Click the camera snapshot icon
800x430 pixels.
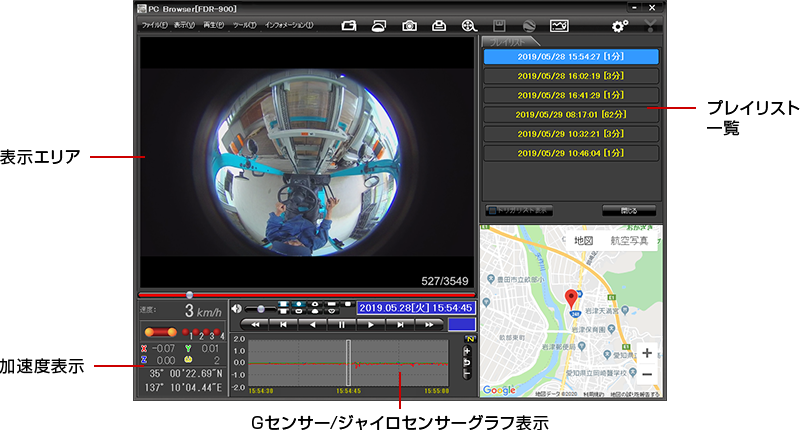click(409, 25)
